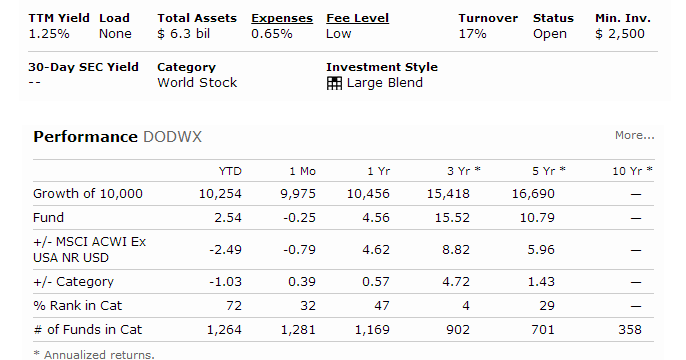
Task: Click the % Rank in Cat row label
Action: click(77, 306)
